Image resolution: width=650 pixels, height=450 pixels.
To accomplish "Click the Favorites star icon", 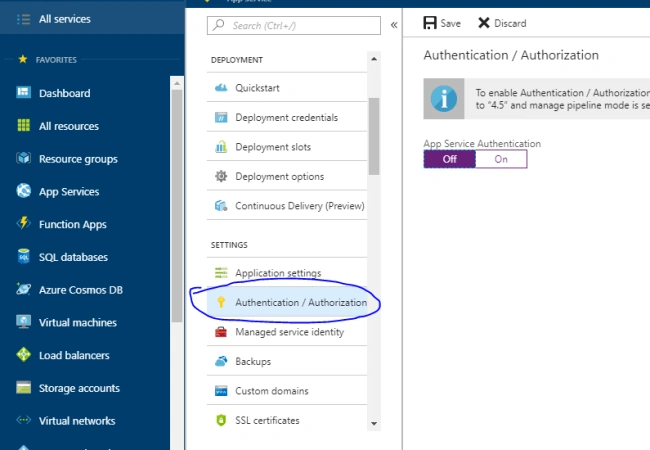I will click(23, 59).
